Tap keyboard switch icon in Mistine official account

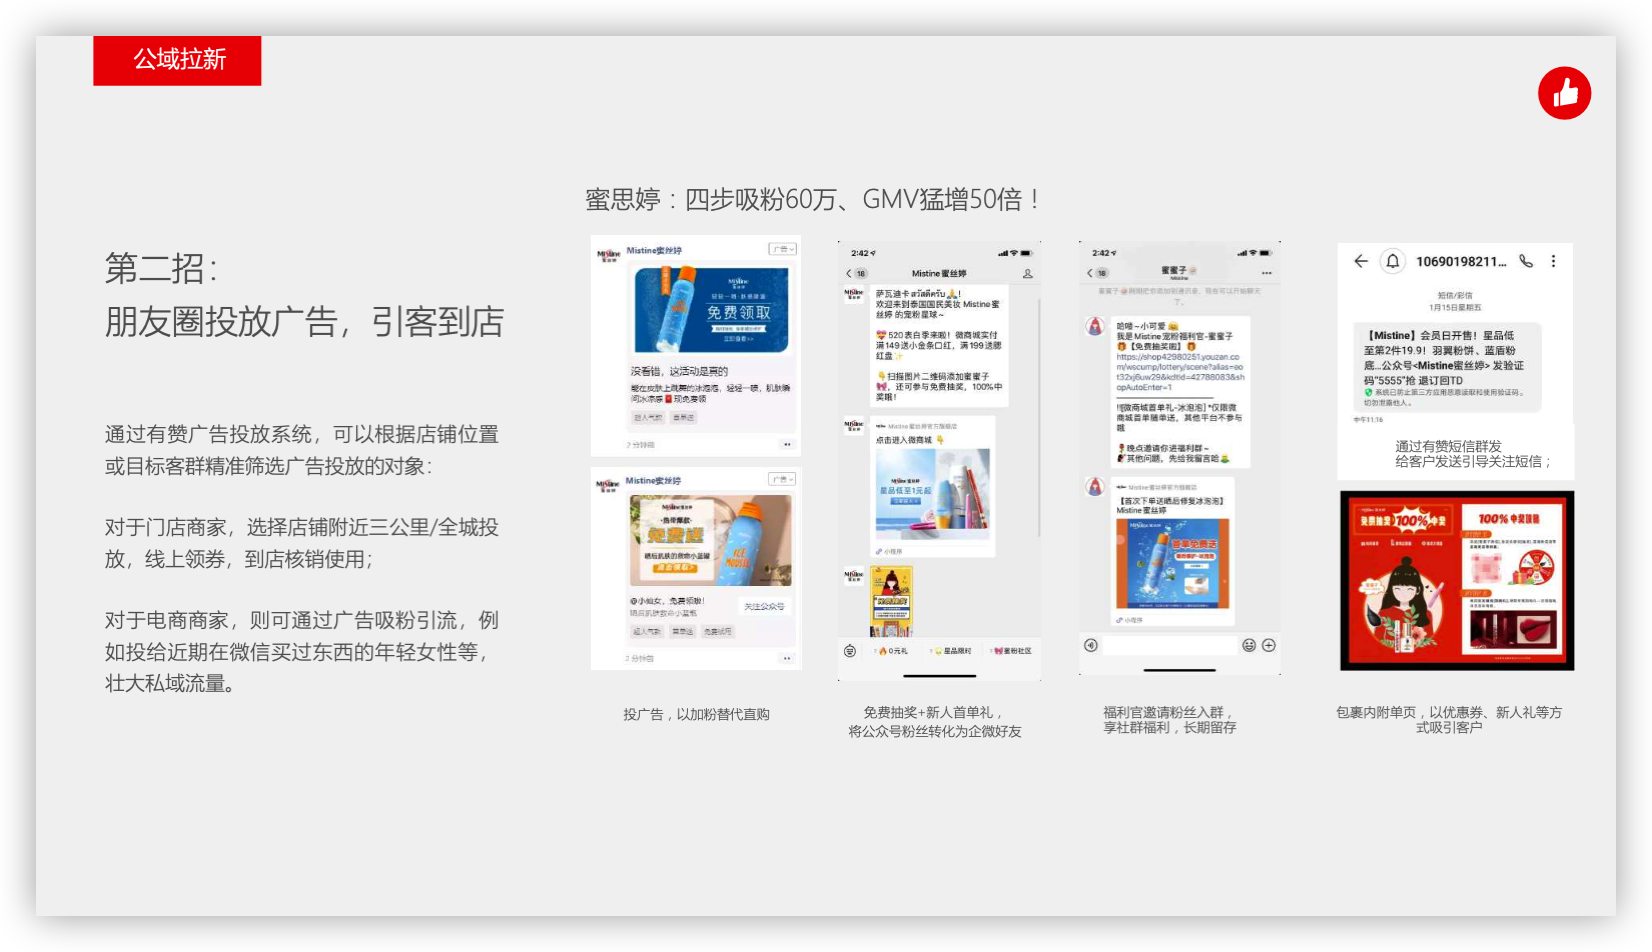(x=850, y=651)
